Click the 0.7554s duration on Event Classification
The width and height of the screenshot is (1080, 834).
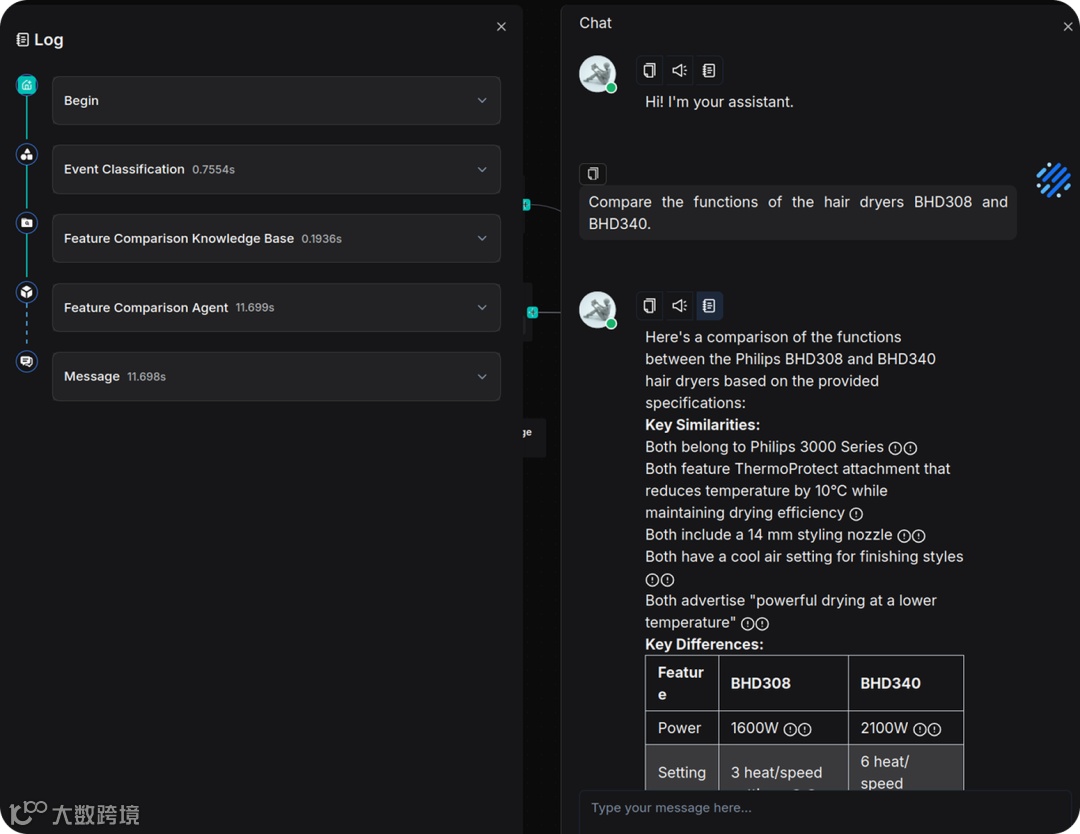click(214, 170)
